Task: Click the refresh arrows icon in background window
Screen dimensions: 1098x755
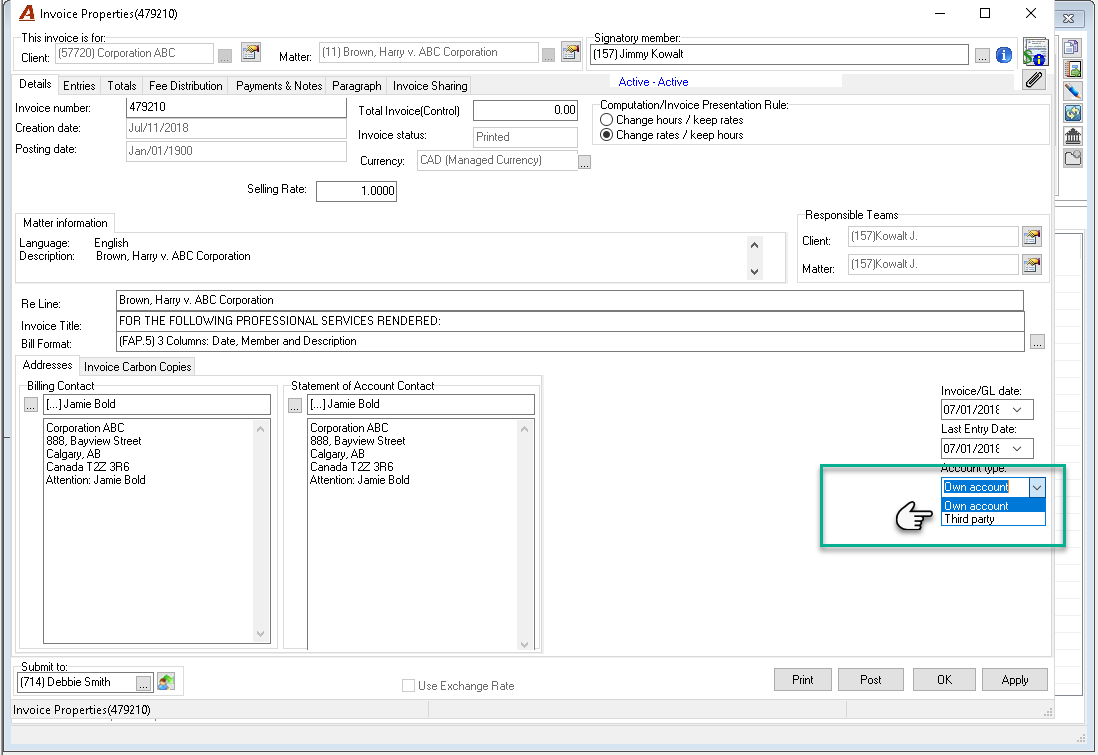Action: [x=1072, y=113]
